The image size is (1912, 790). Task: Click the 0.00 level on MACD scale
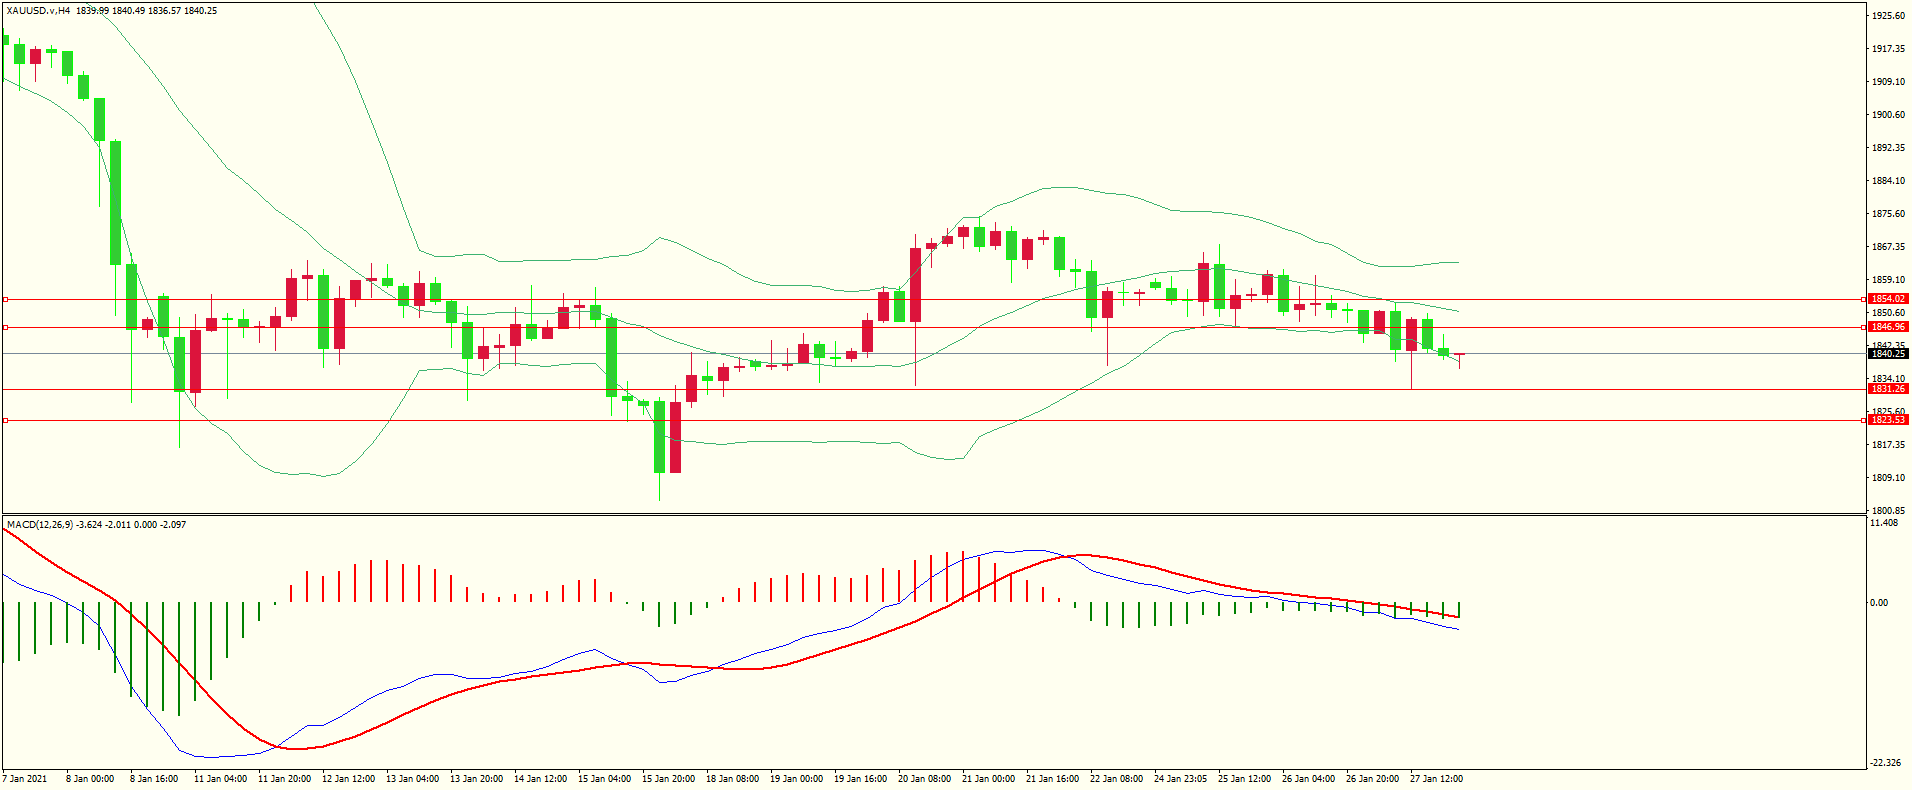click(x=1879, y=603)
